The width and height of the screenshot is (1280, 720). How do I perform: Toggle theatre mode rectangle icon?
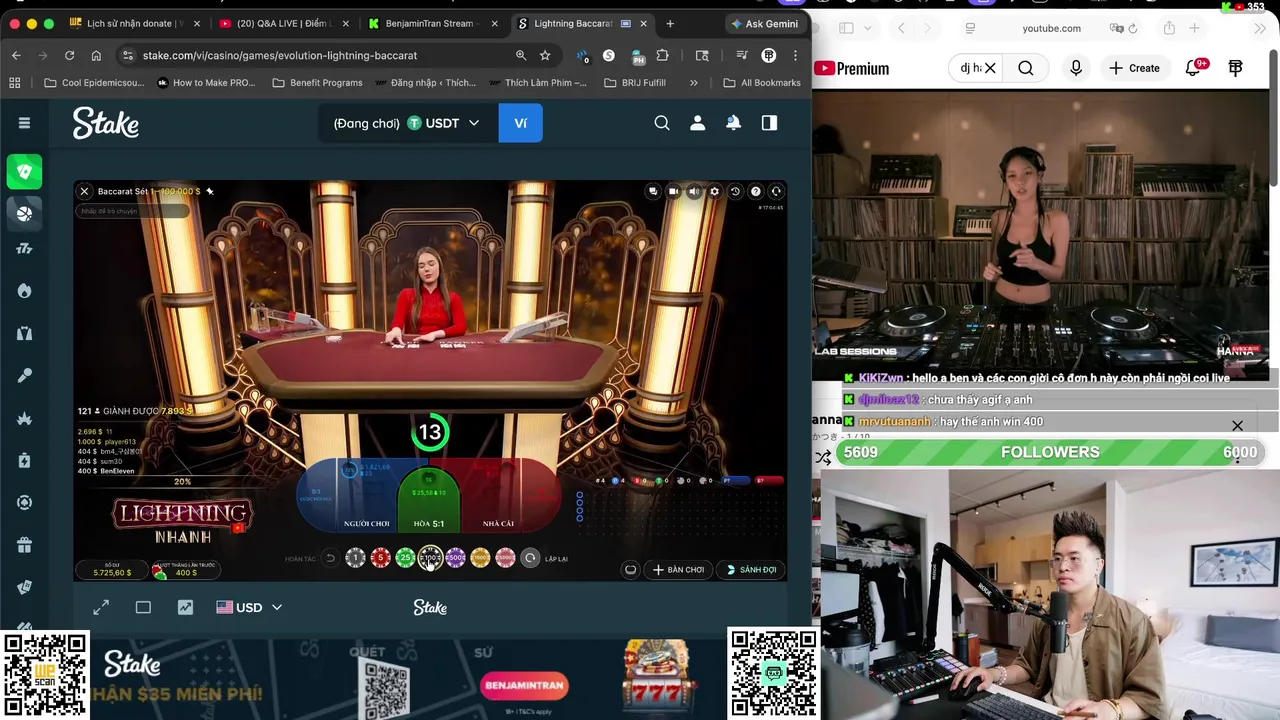143,607
